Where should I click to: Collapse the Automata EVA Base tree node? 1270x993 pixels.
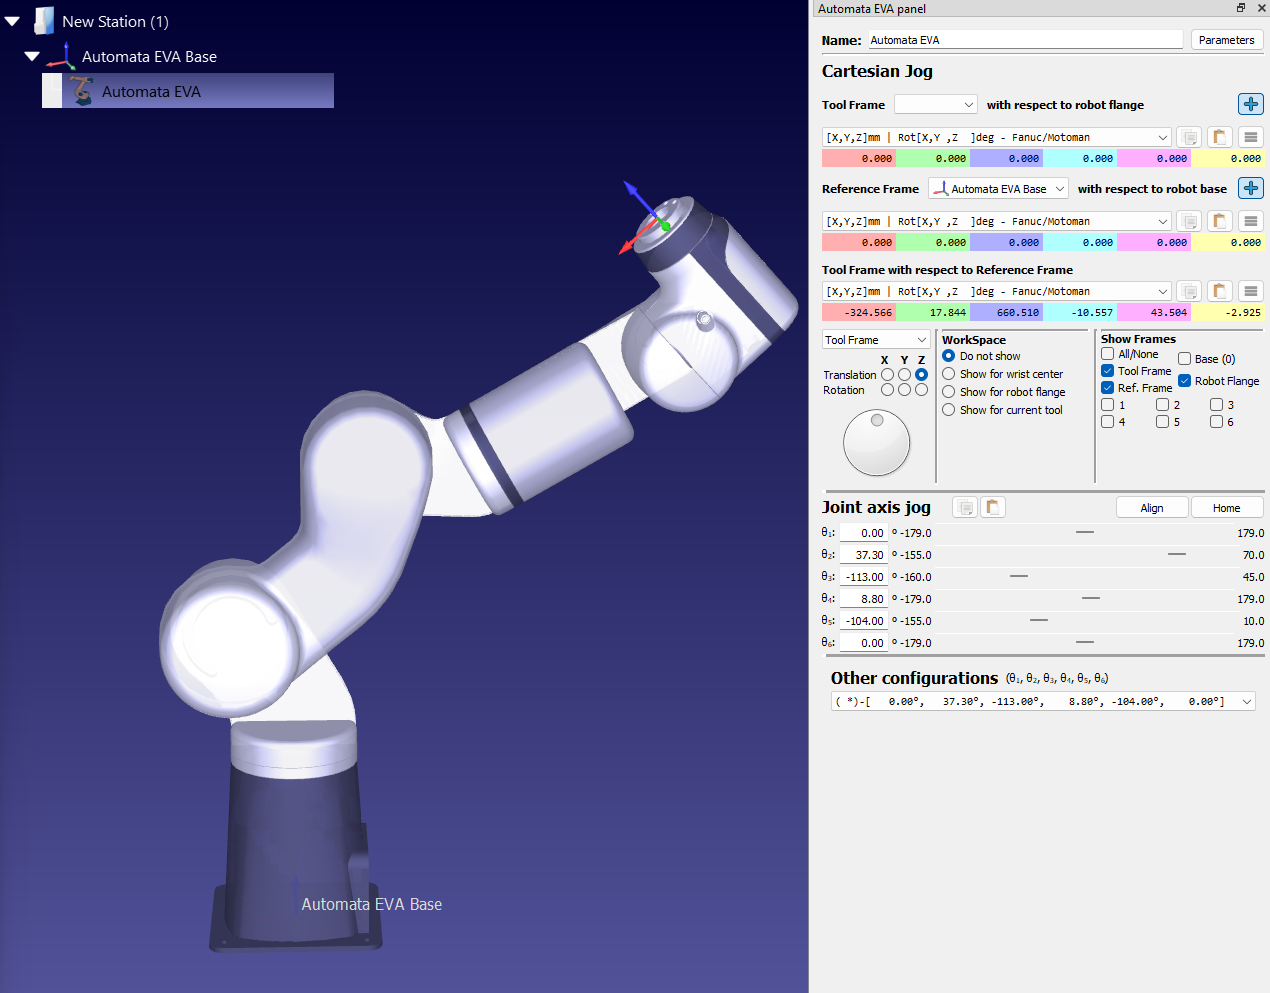32,57
